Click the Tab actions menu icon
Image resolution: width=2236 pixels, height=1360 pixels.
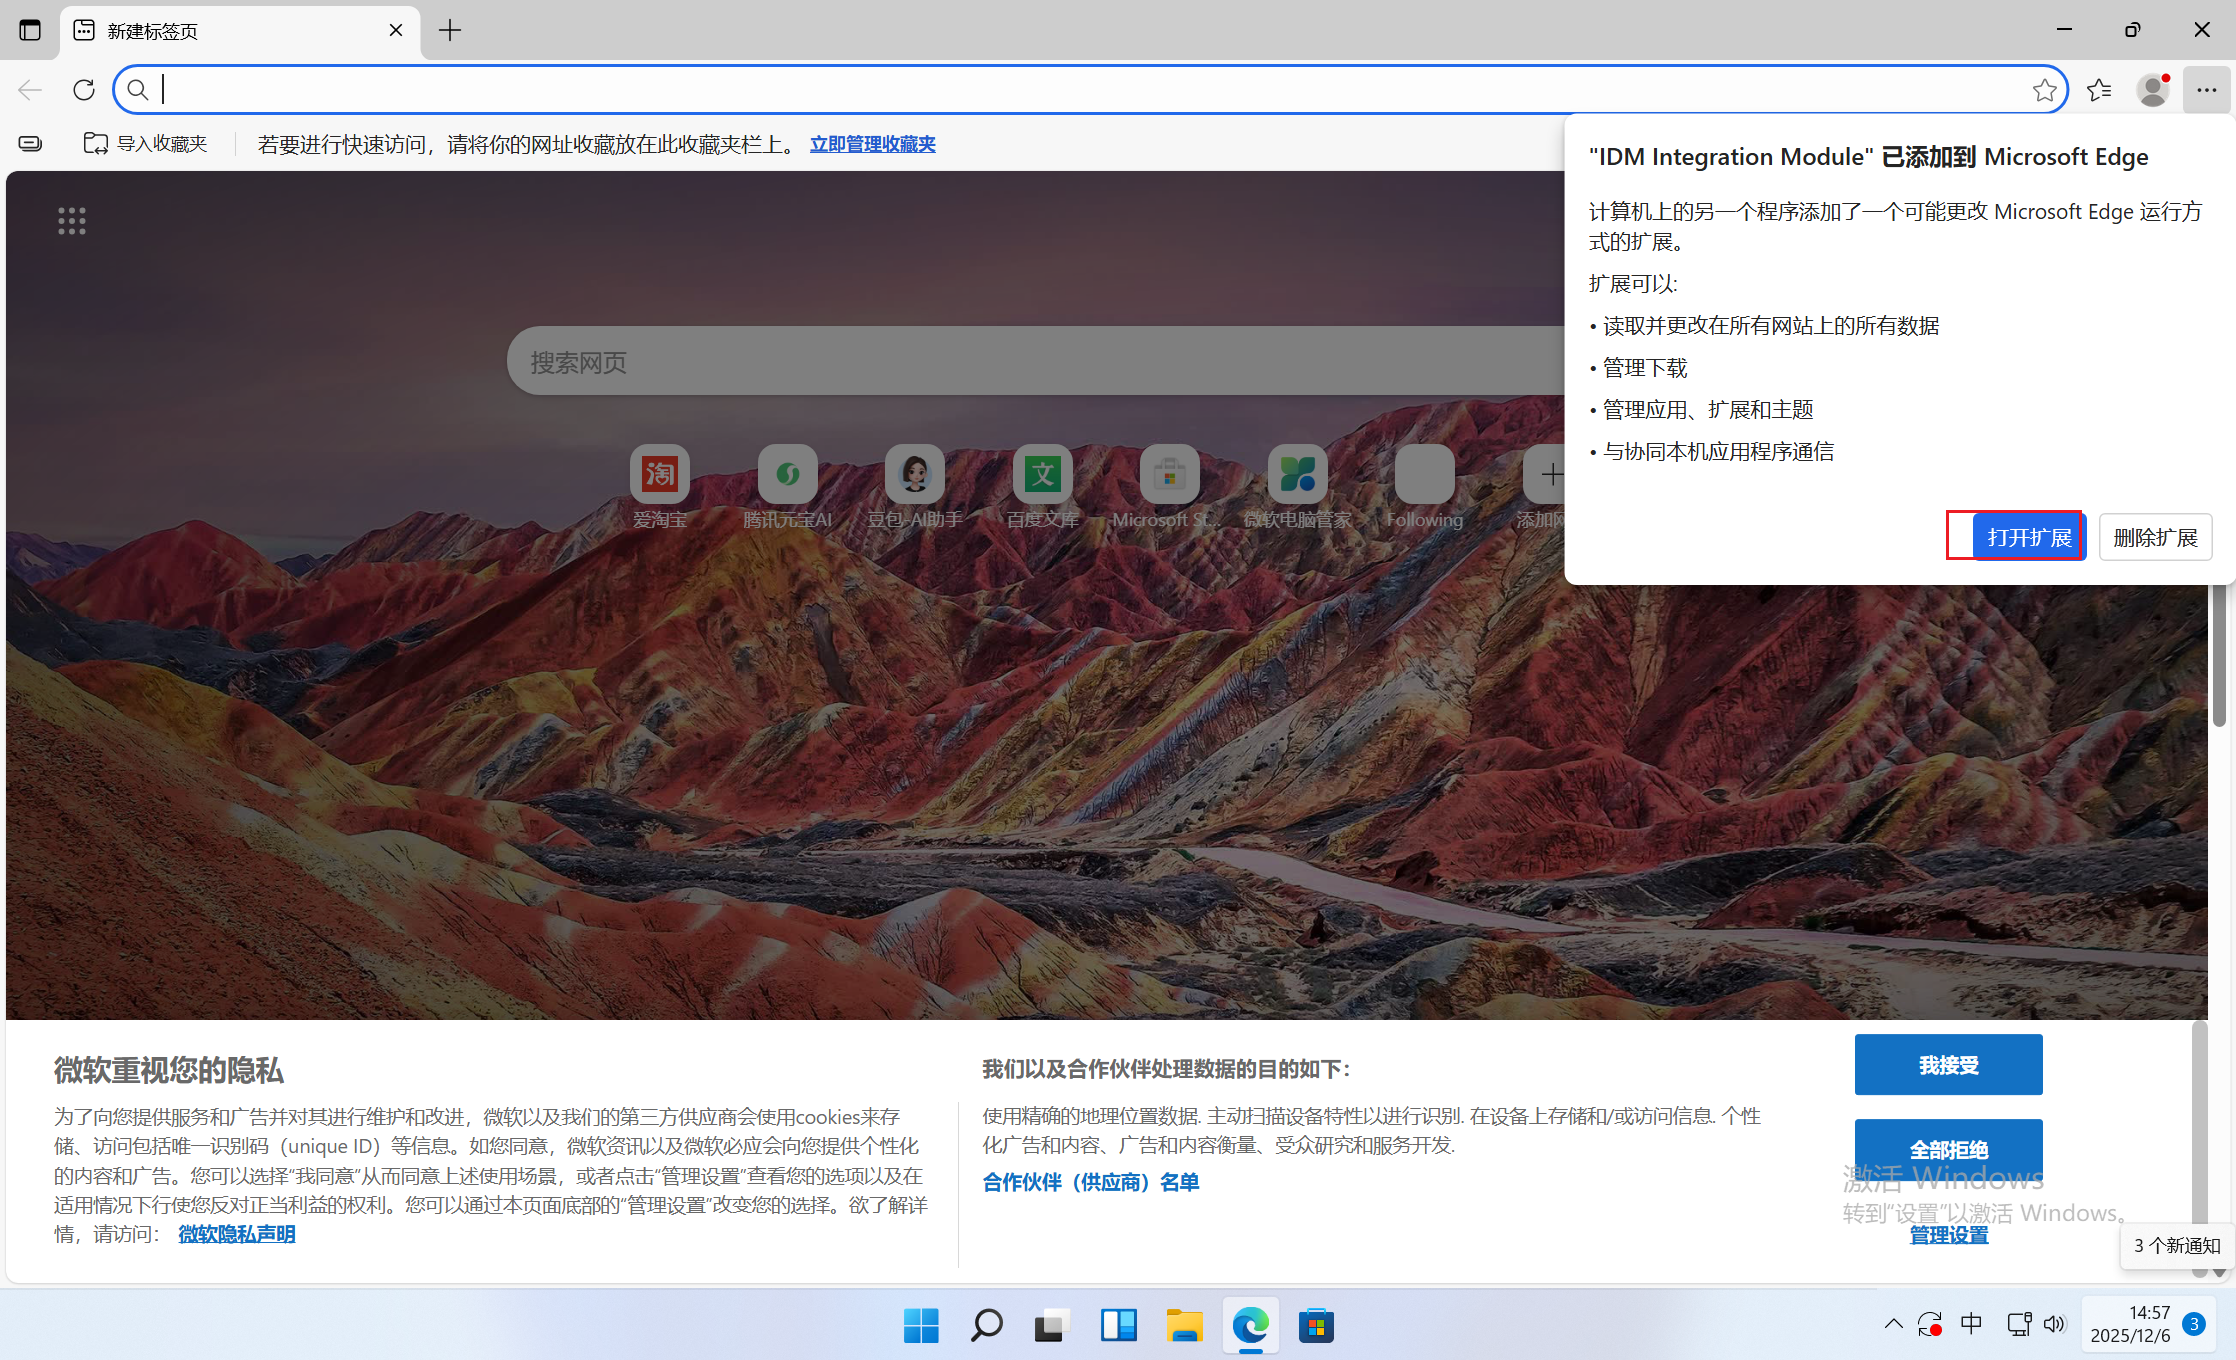[30, 30]
